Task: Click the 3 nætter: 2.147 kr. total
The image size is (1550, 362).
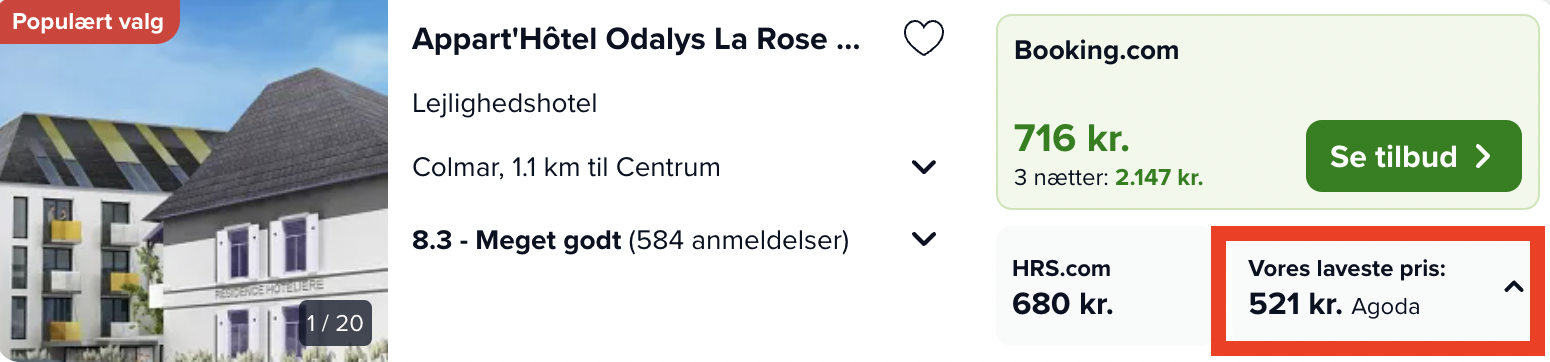Action: click(x=1108, y=179)
